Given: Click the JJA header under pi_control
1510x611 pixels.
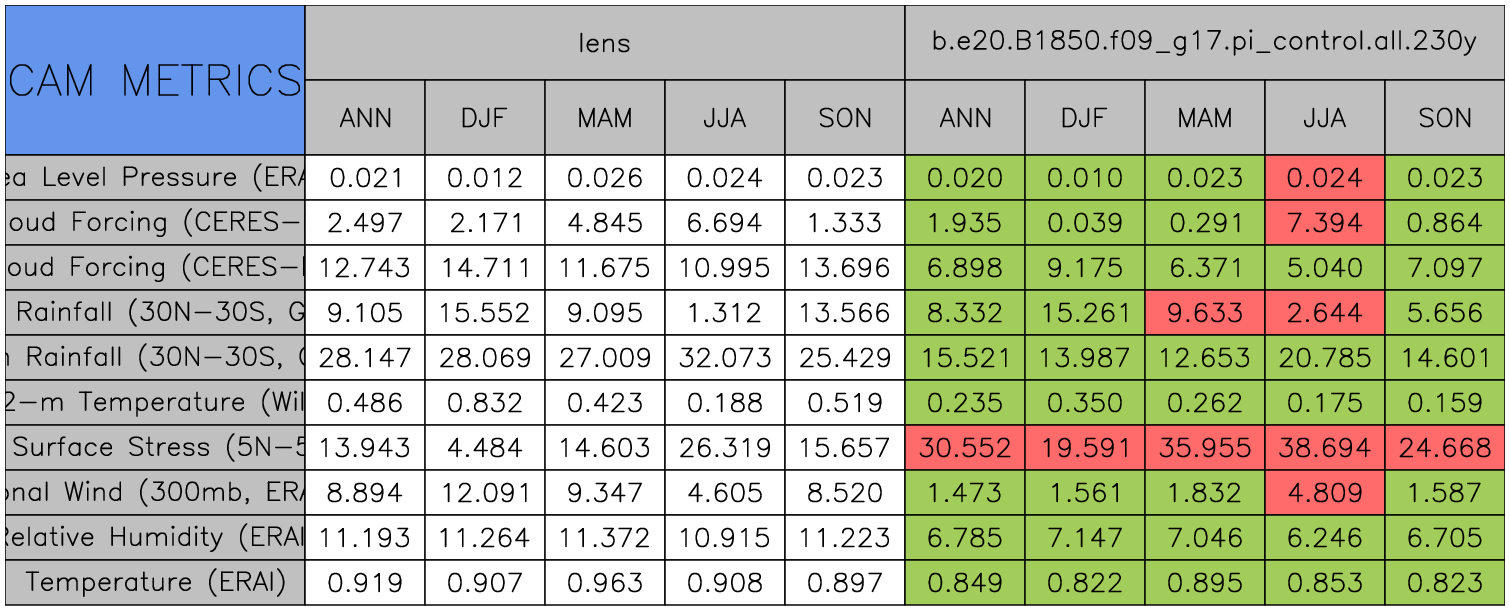Looking at the screenshot, I should [x=1324, y=118].
